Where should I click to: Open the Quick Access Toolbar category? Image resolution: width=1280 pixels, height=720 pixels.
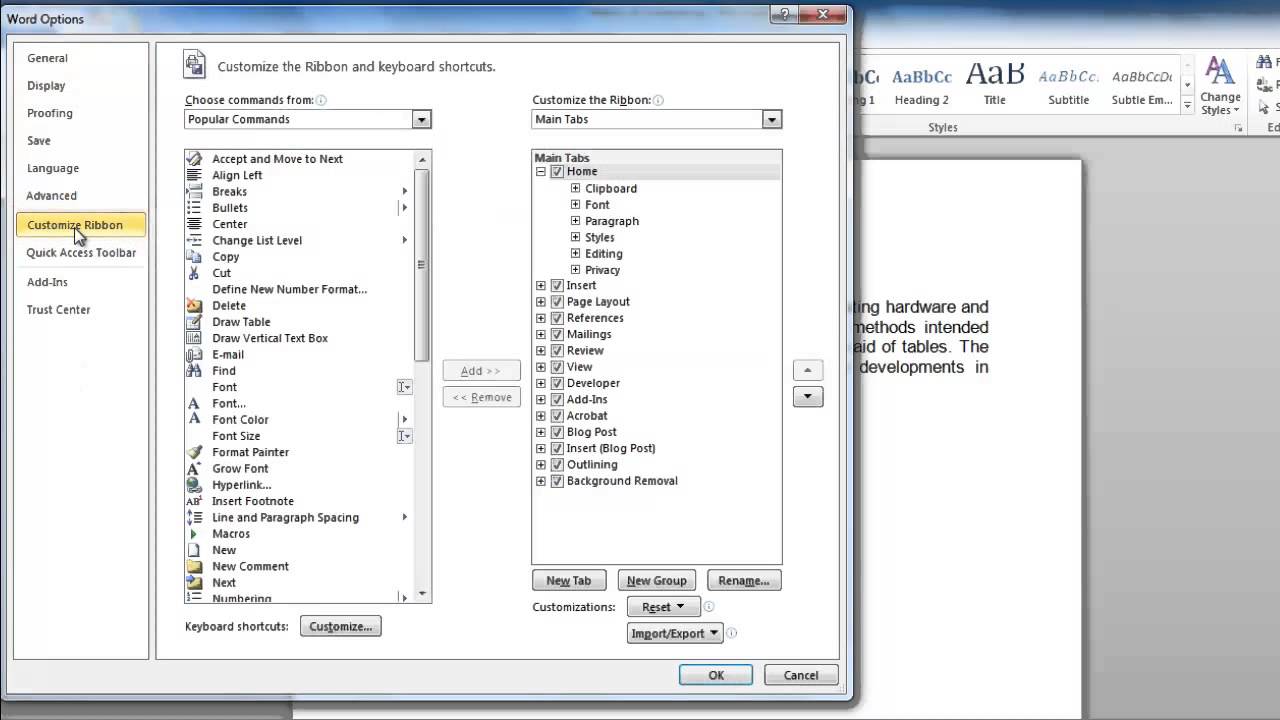[x=81, y=253]
